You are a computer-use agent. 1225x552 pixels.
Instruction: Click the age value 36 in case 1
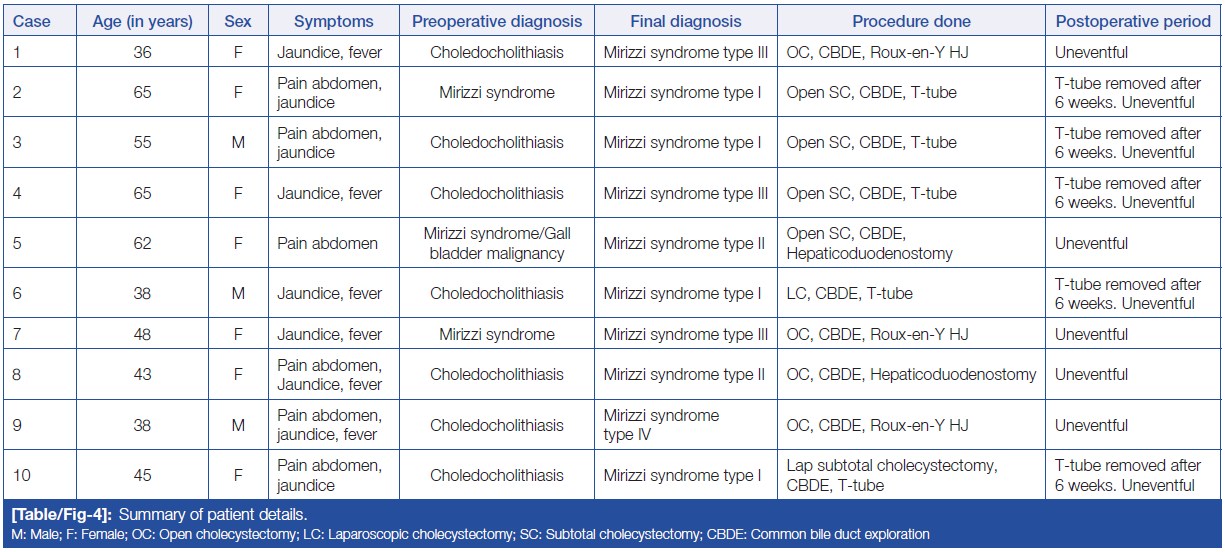click(x=142, y=52)
